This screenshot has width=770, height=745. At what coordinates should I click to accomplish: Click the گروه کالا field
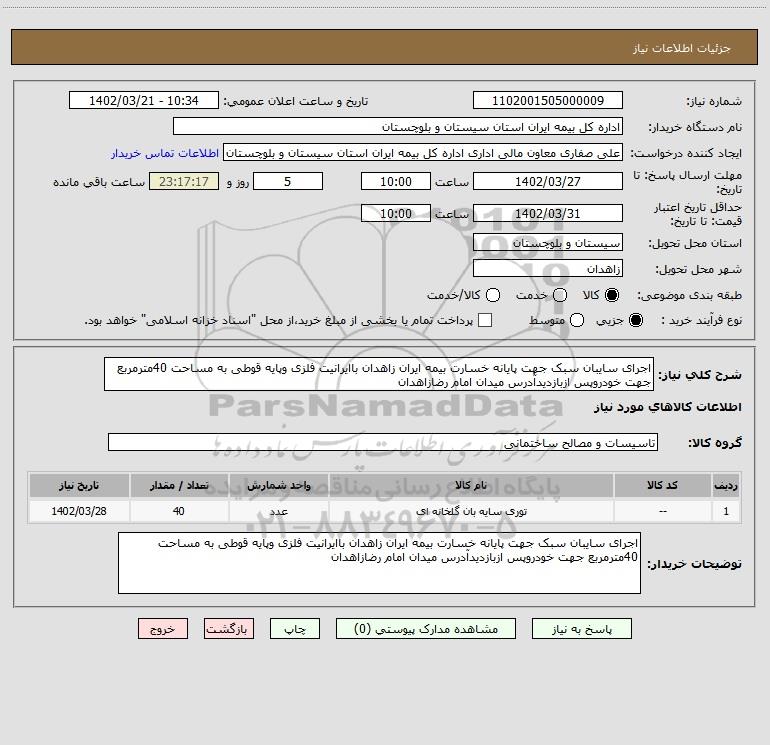click(383, 442)
